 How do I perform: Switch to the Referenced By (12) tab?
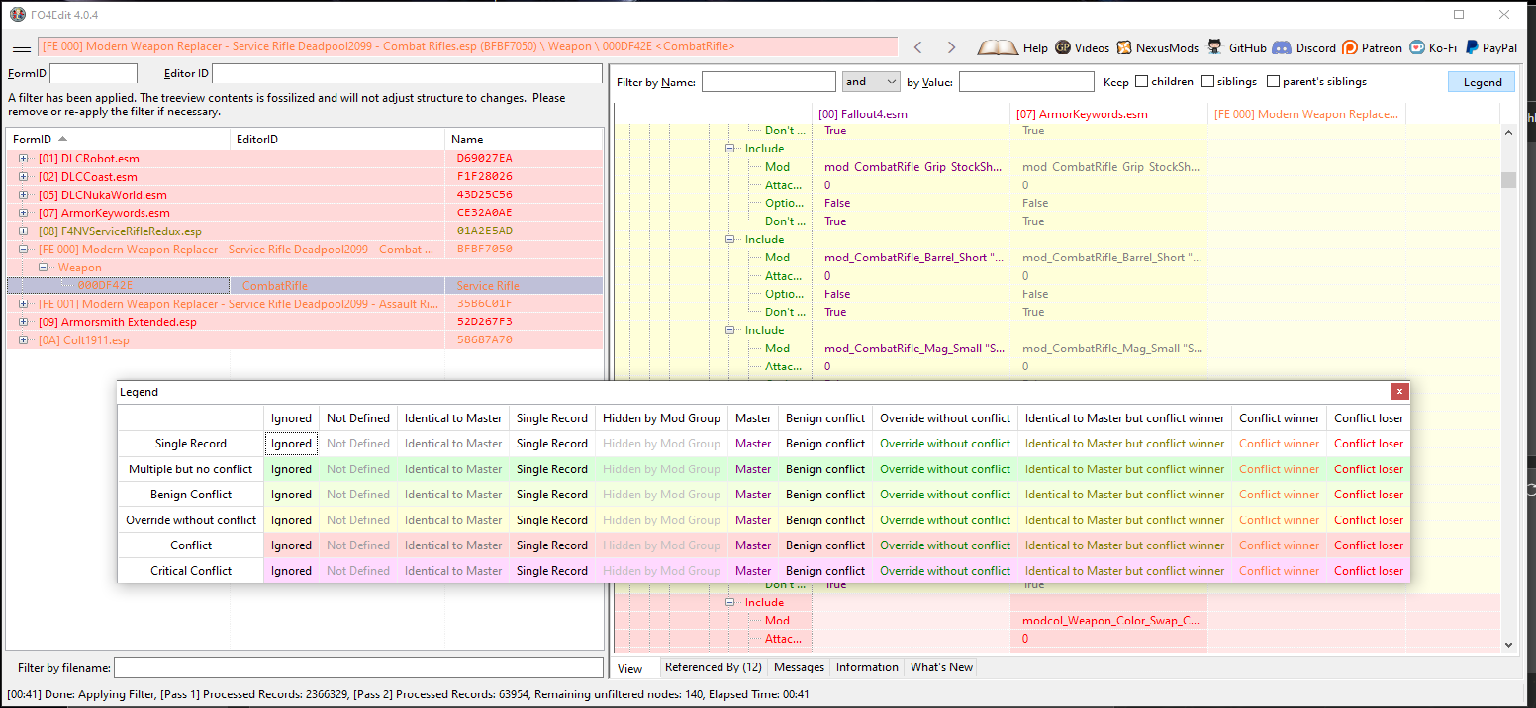coord(713,667)
